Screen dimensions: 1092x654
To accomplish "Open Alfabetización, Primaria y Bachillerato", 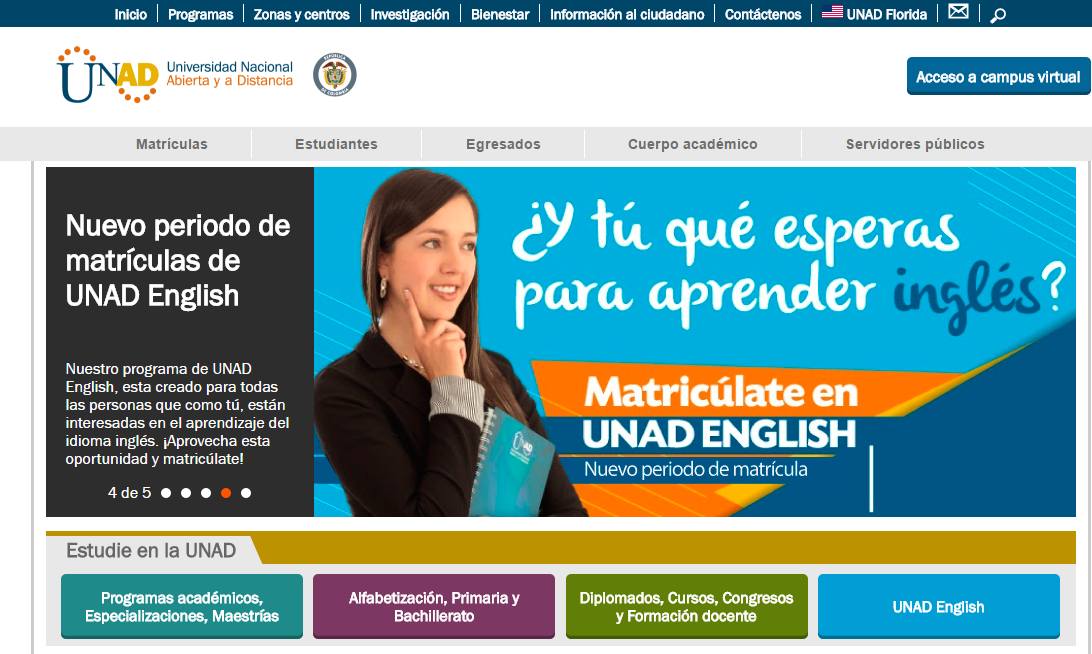I will [434, 607].
